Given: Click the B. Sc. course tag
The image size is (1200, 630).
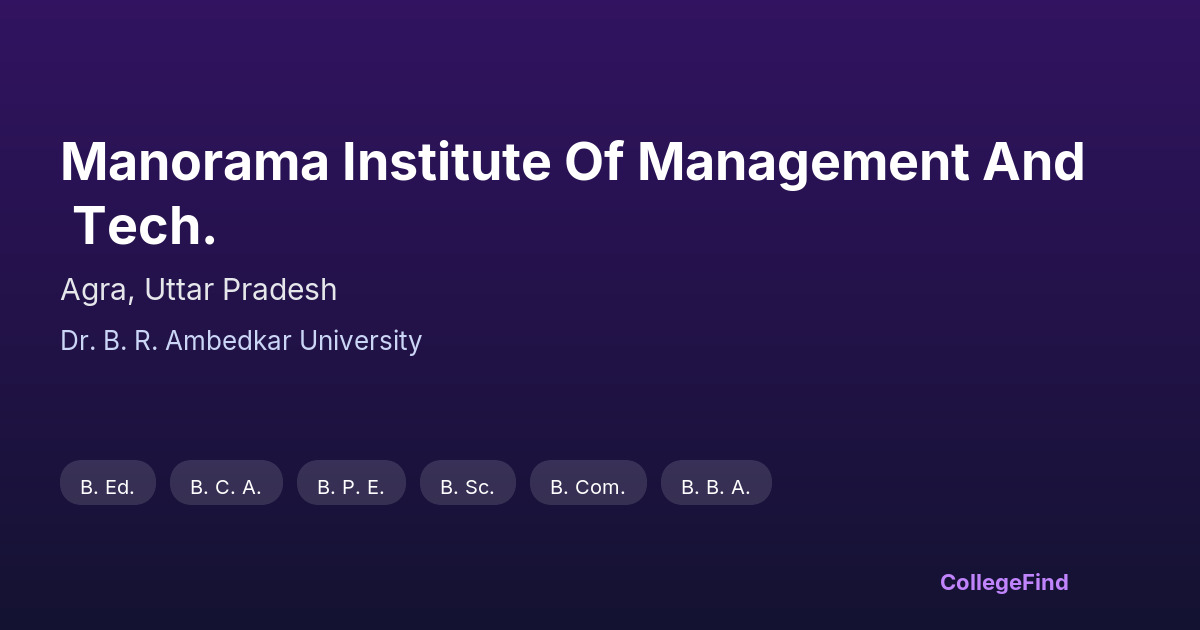Looking at the screenshot, I should click(x=467, y=487).
